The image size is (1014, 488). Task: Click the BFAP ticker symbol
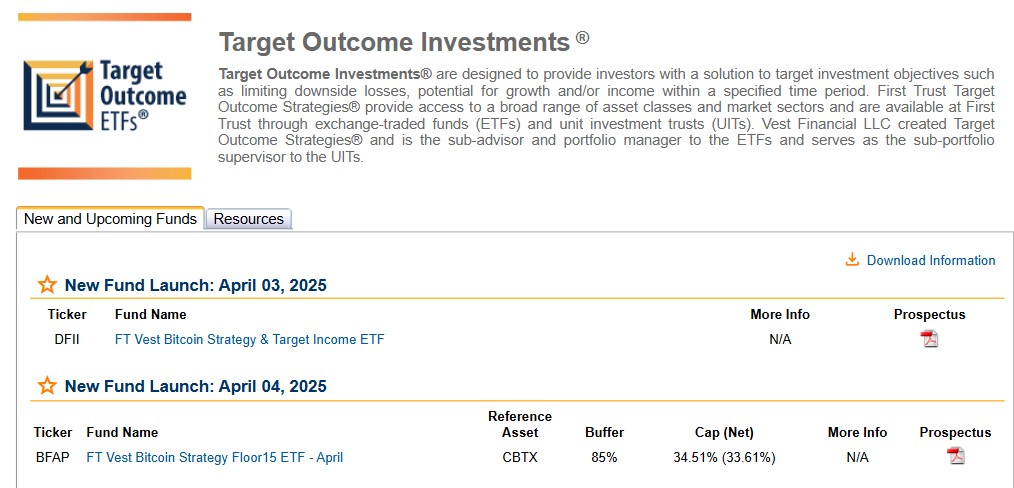point(53,457)
